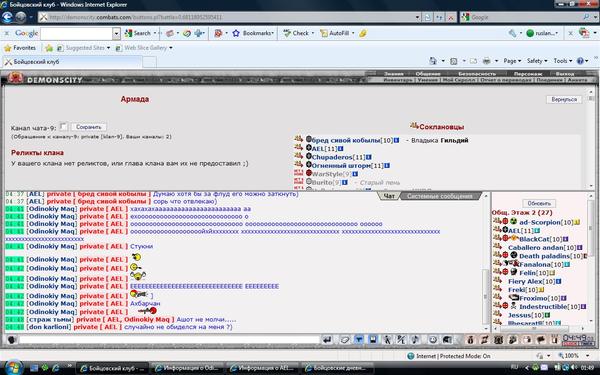The image size is (600, 375).
Task: Click private message icon beside ad-Scorpion
Action: [x=497, y=221]
